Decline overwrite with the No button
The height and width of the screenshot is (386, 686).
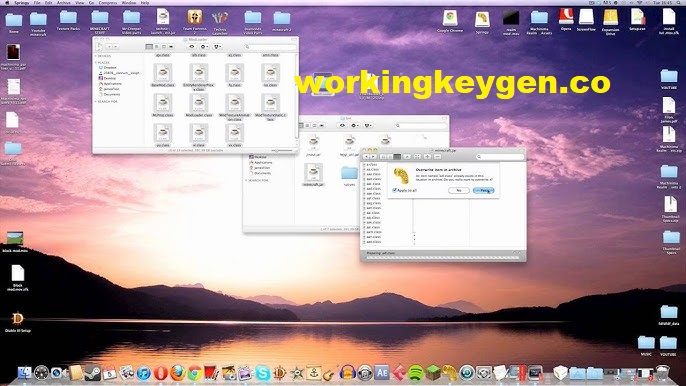pyautogui.click(x=459, y=190)
